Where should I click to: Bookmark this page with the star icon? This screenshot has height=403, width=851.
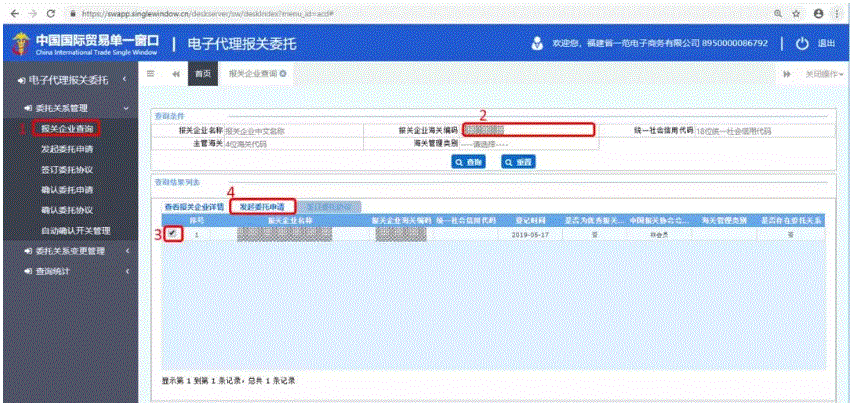(799, 12)
